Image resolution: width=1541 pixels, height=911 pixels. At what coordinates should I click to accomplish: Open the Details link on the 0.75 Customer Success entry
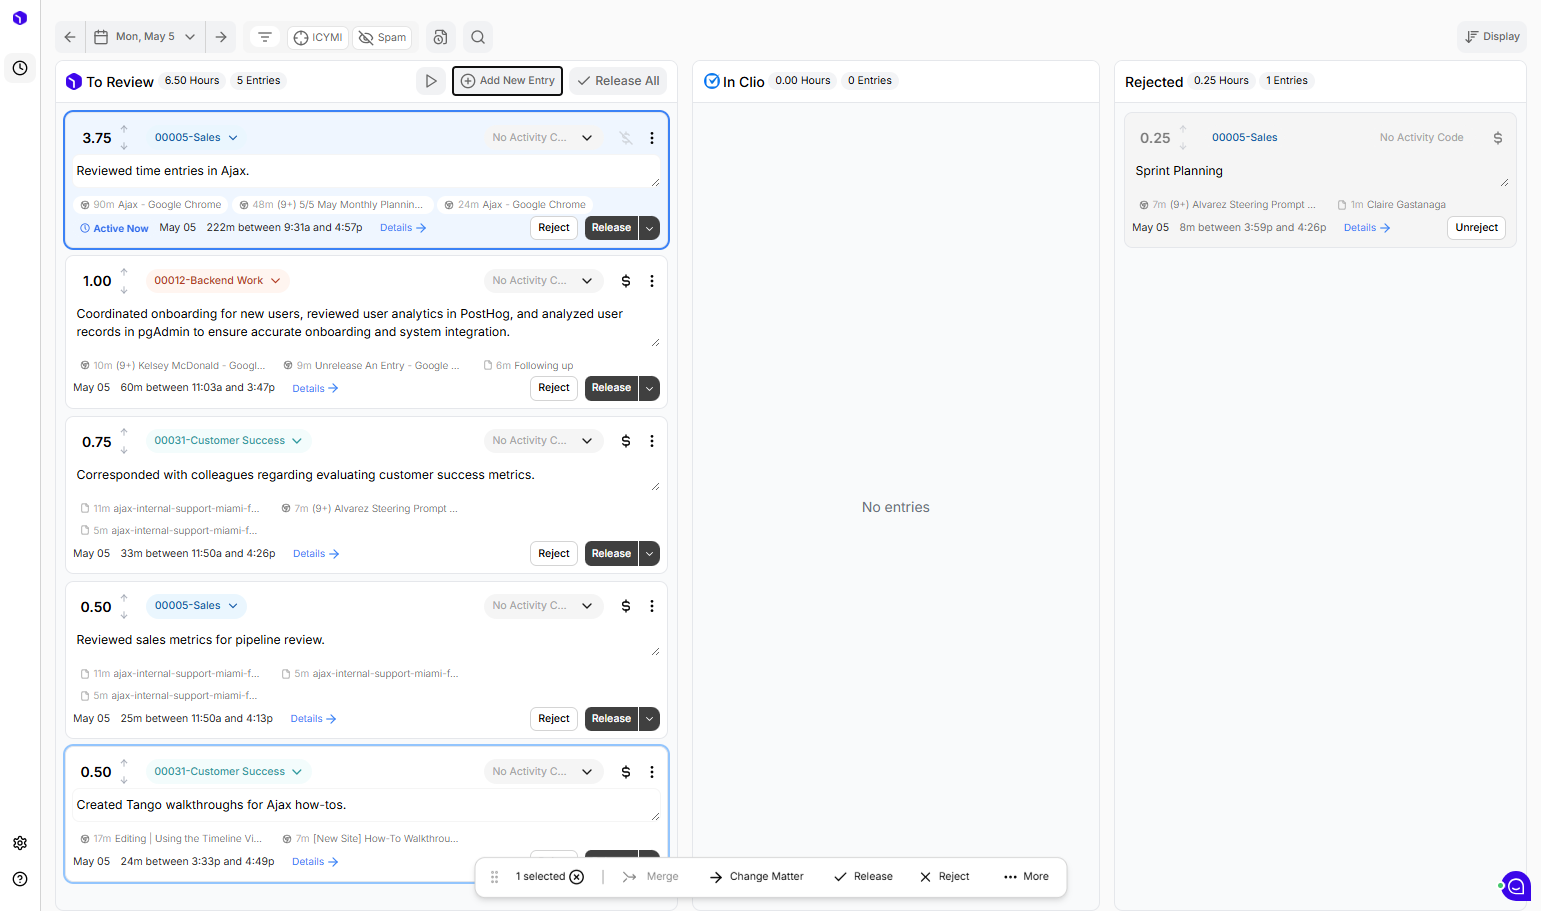click(x=316, y=554)
